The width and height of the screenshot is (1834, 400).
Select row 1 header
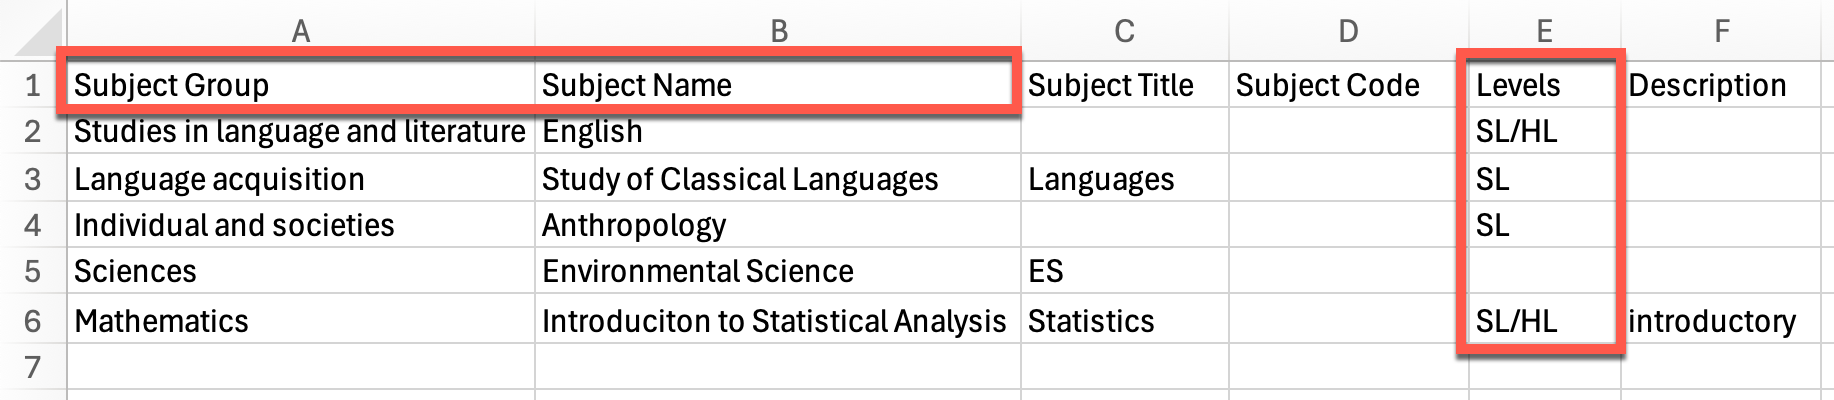point(33,85)
